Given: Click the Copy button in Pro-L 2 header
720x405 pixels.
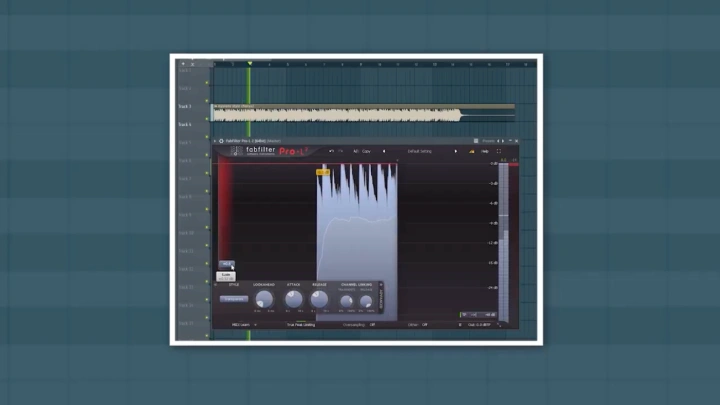Looking at the screenshot, I should click(x=366, y=151).
